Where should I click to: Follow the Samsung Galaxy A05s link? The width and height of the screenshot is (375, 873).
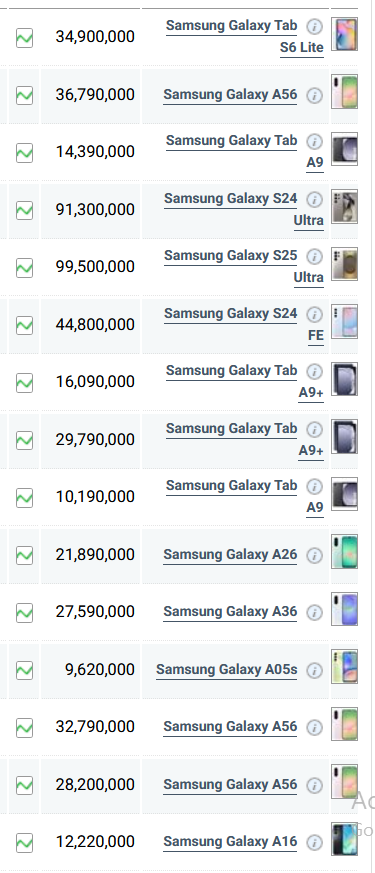click(x=226, y=670)
